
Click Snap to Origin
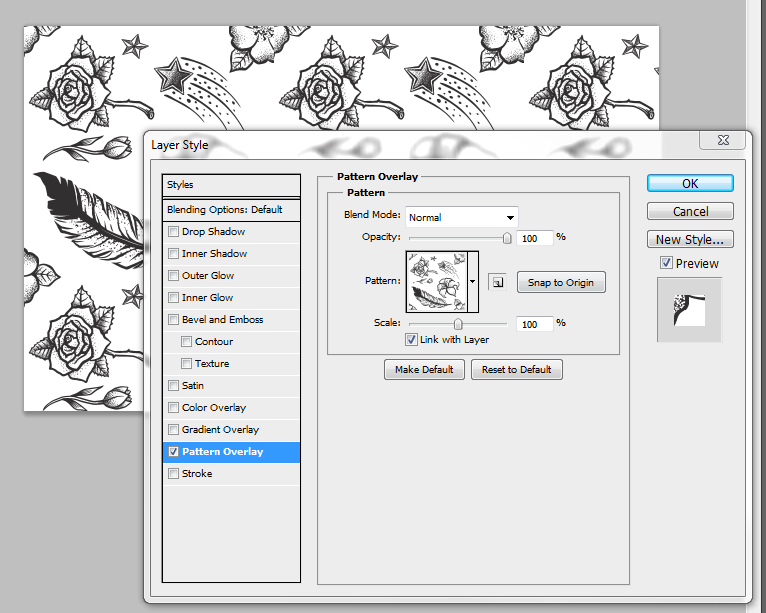click(561, 282)
